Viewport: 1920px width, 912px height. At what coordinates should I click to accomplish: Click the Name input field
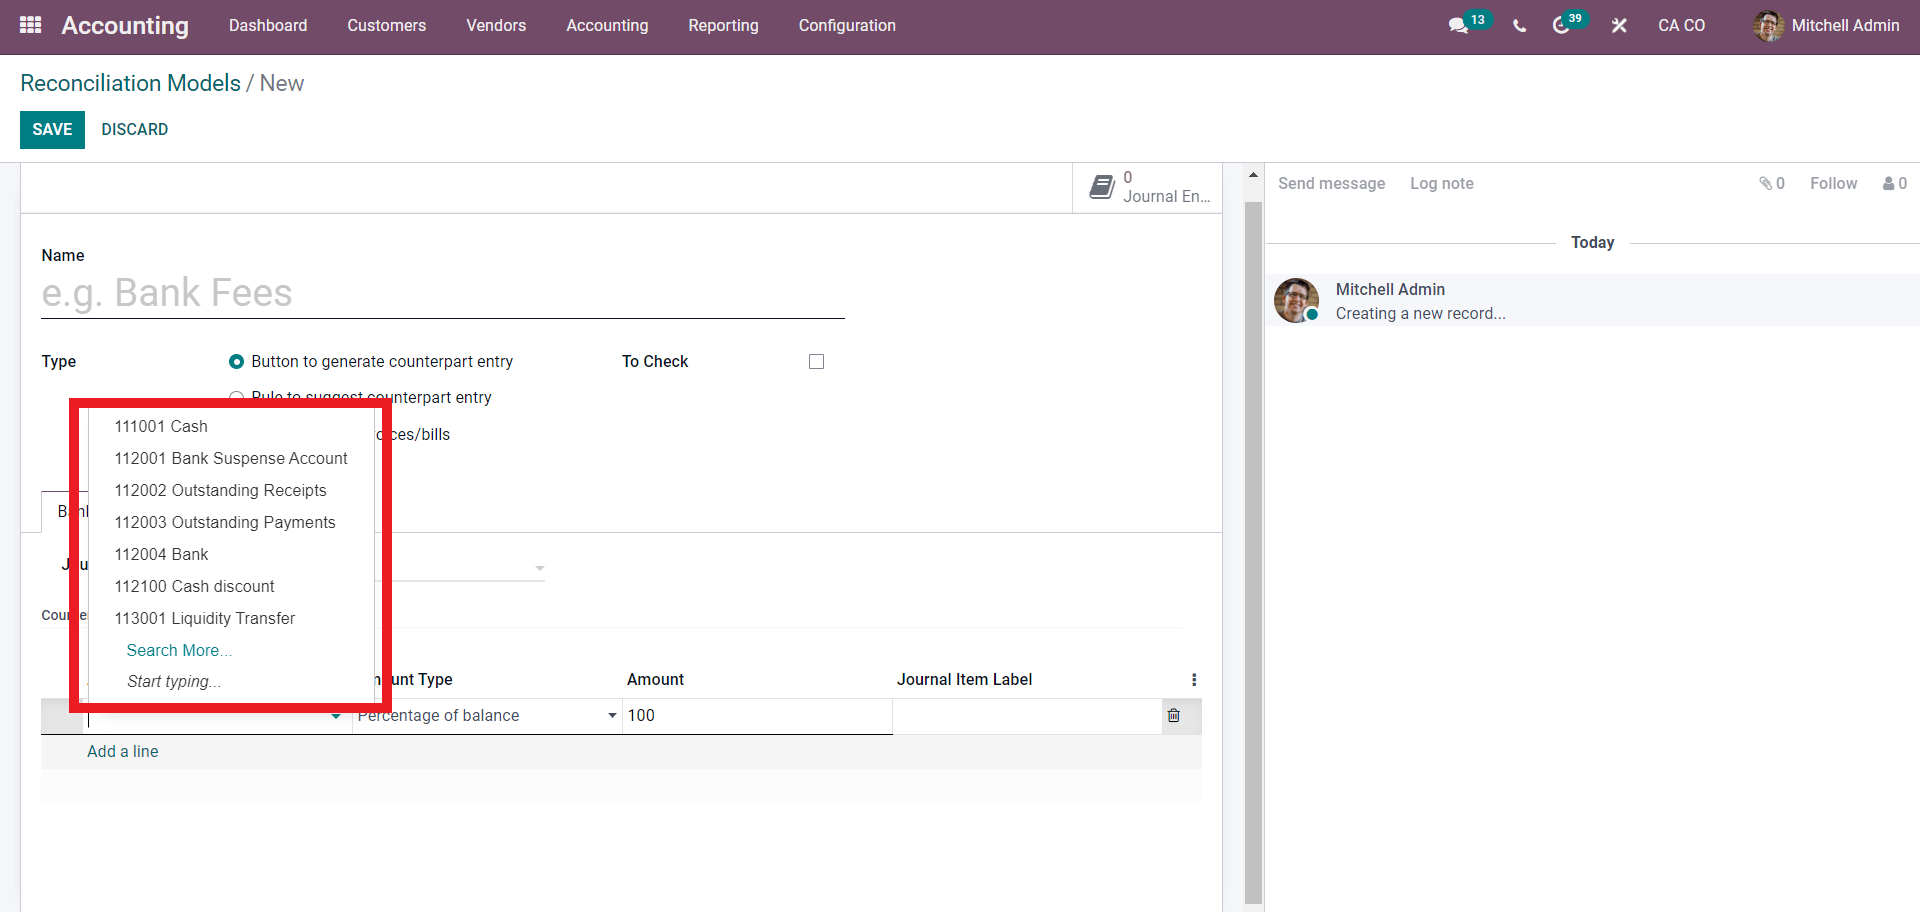click(x=442, y=294)
